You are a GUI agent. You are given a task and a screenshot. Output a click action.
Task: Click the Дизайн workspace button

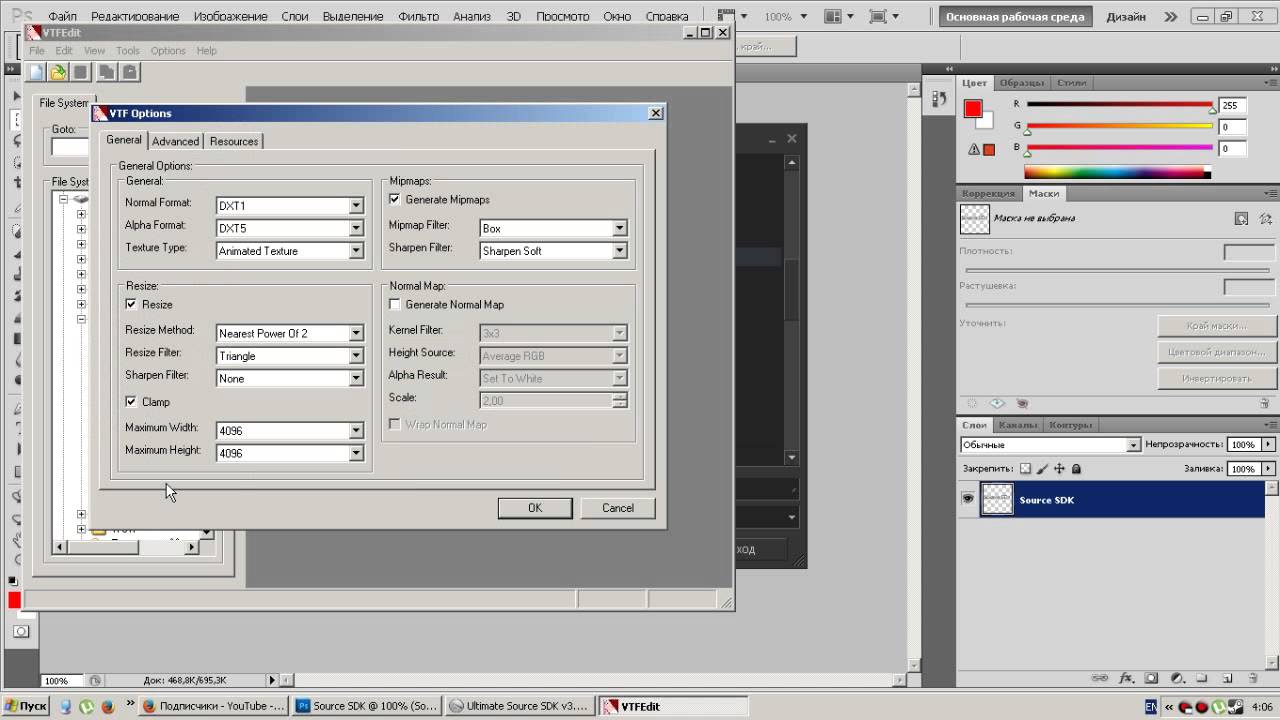point(1126,17)
